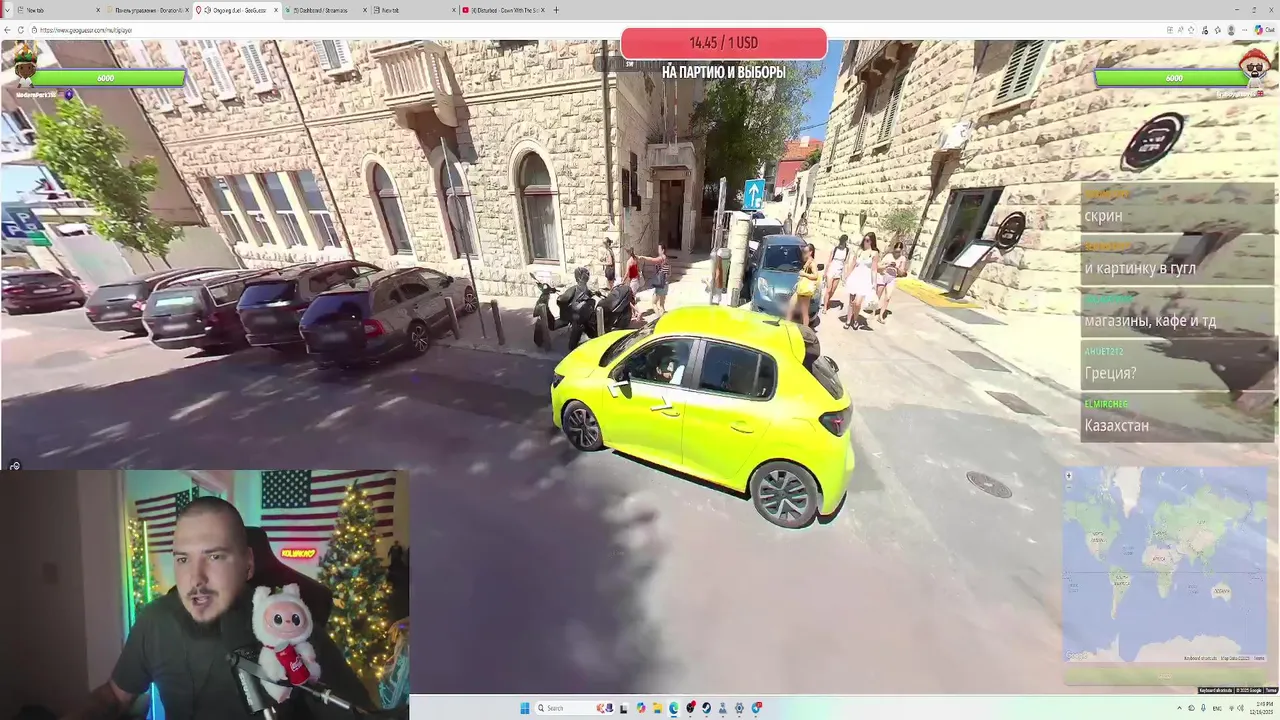Open the browser Settings and more menu
The image size is (1280, 720).
pos(1244,30)
